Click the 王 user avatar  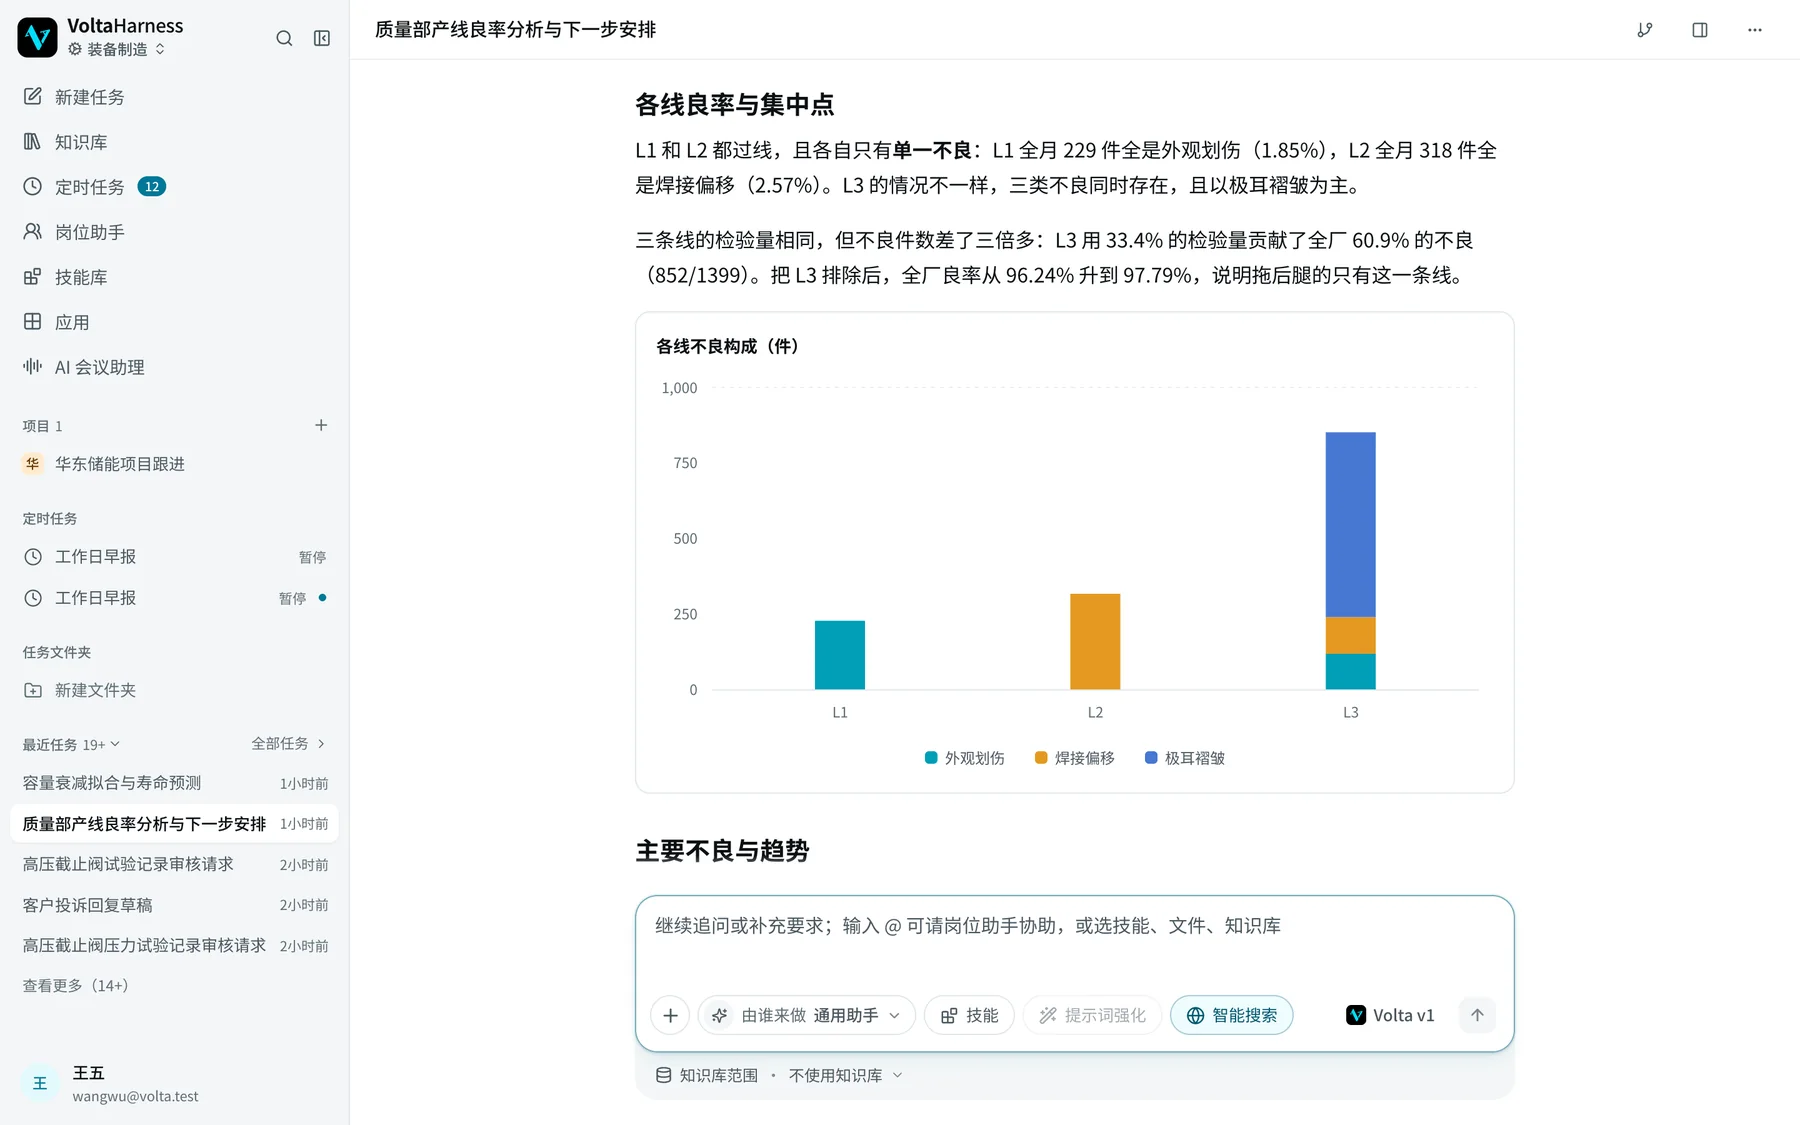click(40, 1083)
